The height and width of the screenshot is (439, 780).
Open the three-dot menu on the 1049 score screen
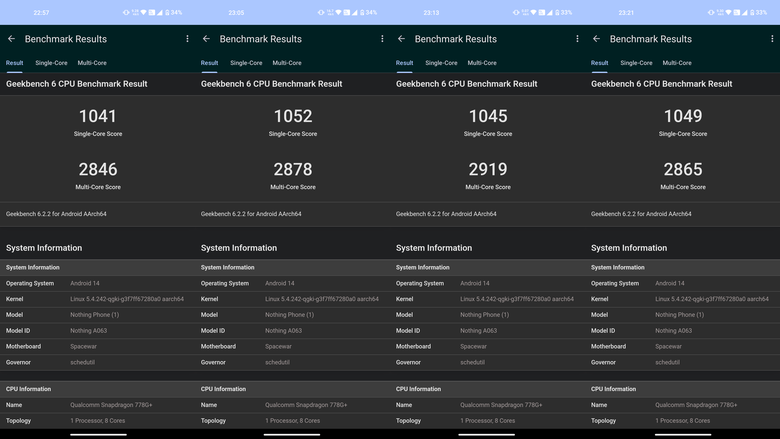(x=772, y=39)
